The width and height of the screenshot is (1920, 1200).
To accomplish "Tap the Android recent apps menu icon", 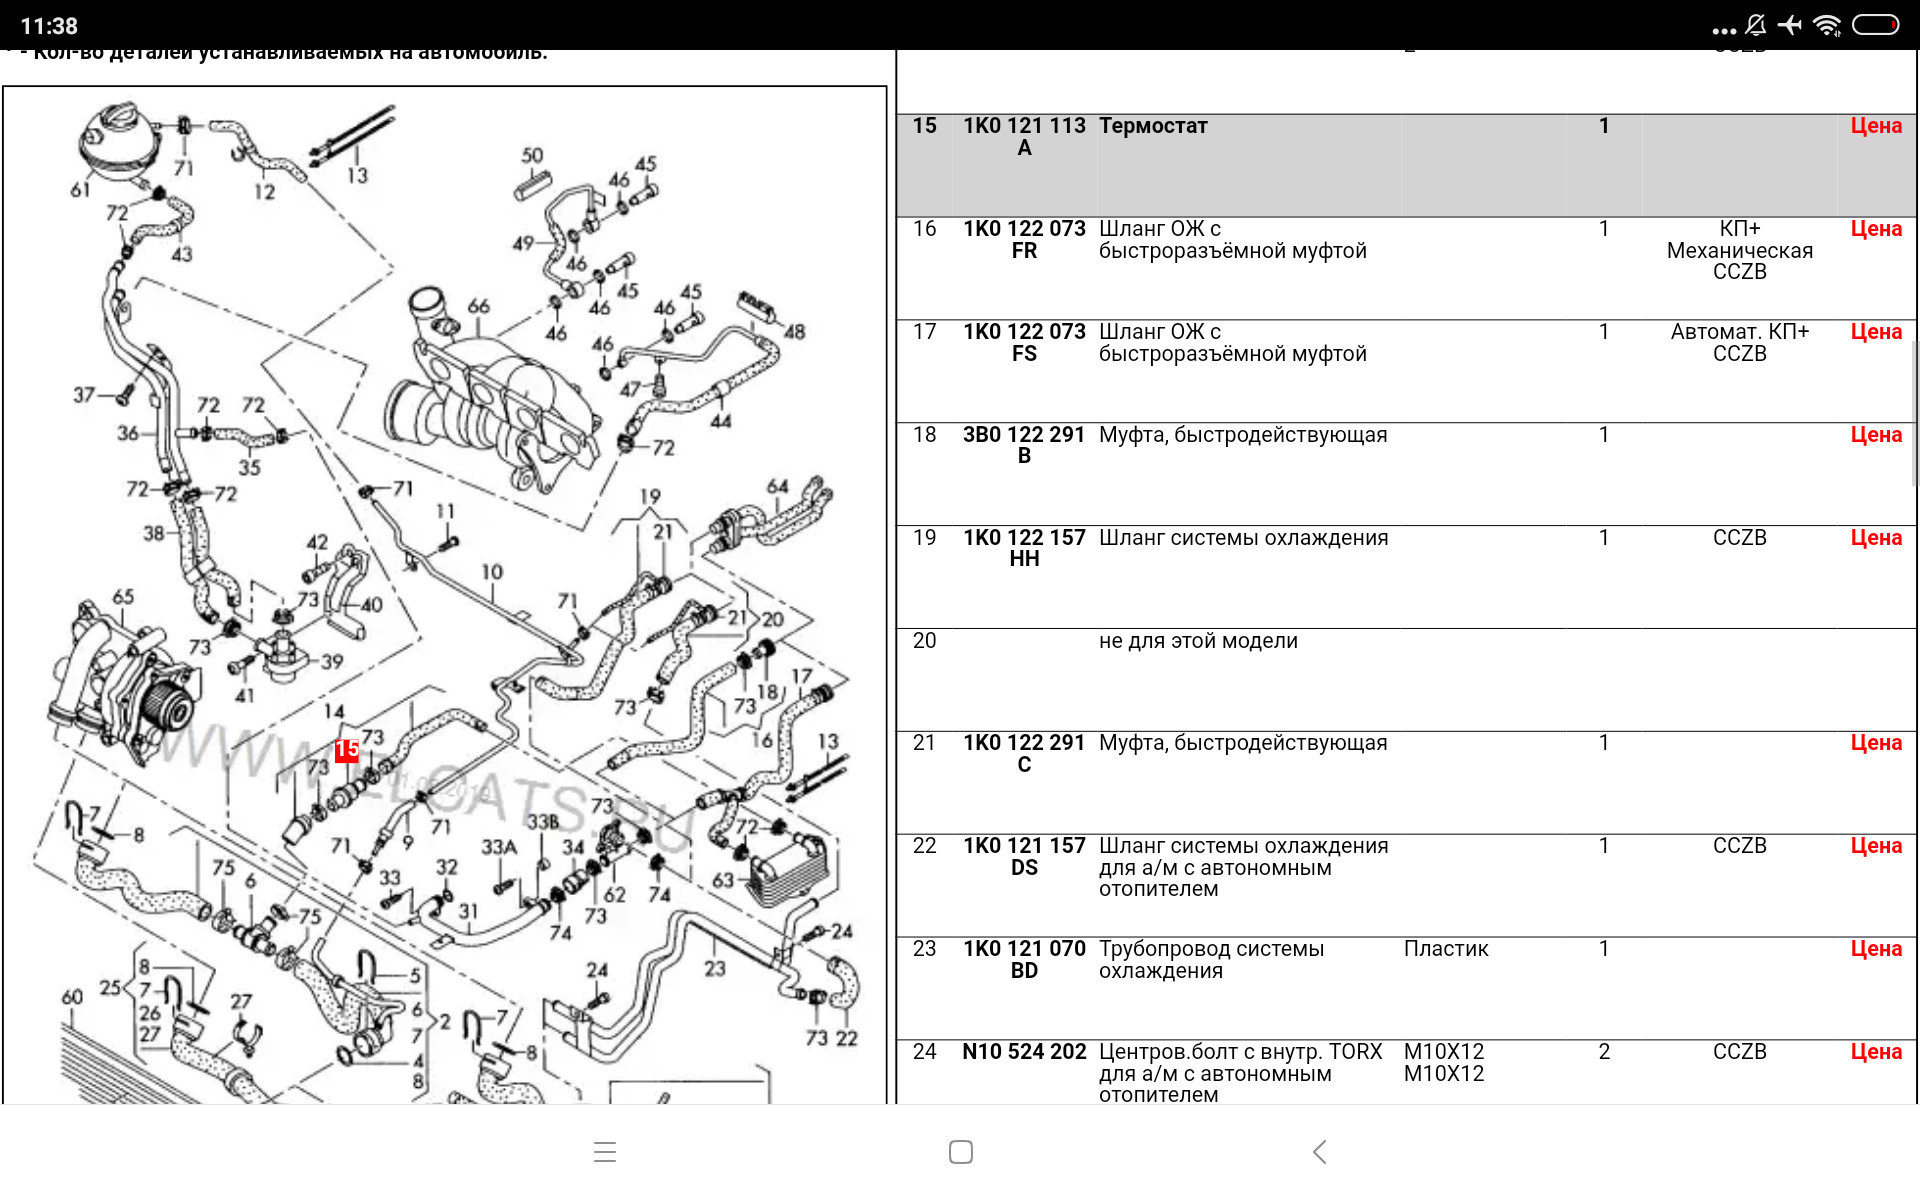I will pos(605,1152).
